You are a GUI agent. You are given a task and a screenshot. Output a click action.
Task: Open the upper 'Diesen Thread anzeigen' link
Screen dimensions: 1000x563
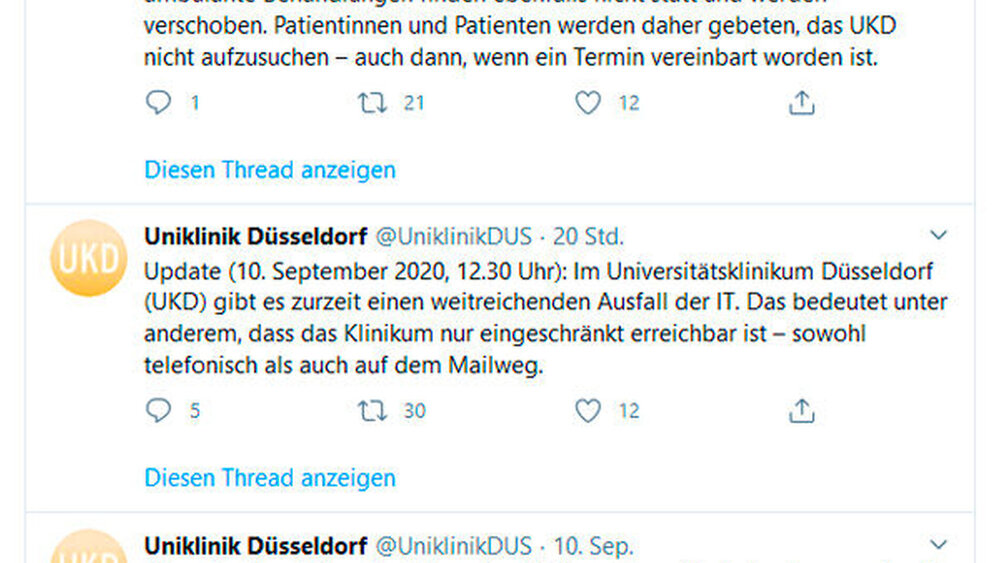click(270, 170)
